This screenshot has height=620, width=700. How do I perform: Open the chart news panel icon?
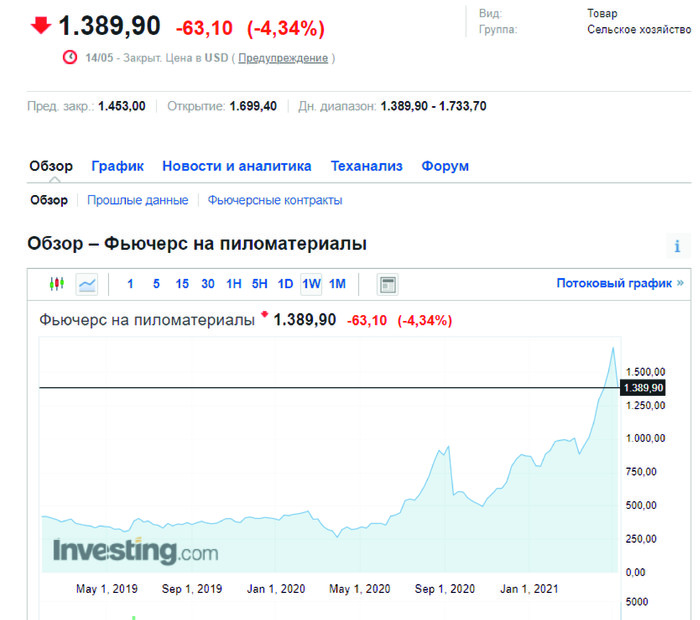pyautogui.click(x=387, y=284)
